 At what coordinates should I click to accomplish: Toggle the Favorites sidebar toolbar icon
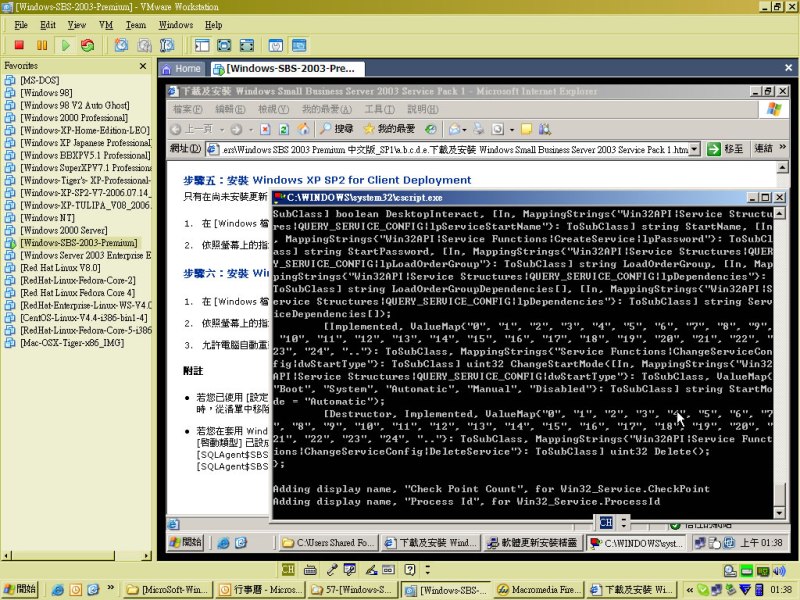[x=202, y=45]
